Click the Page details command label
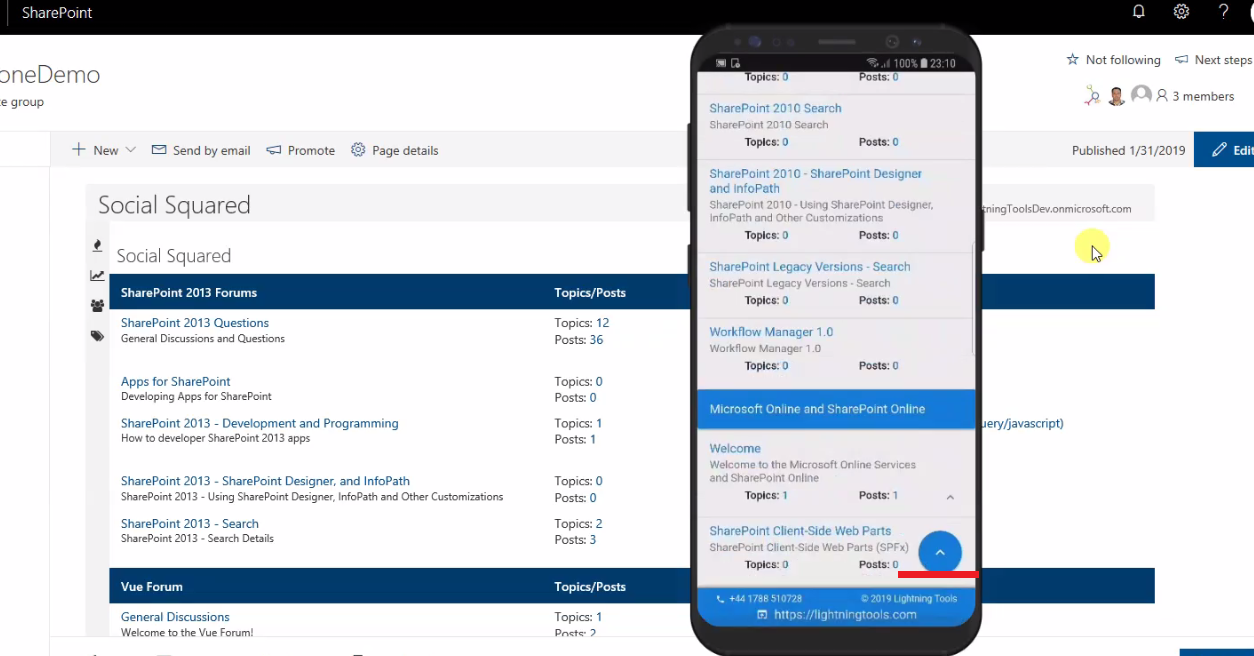Image resolution: width=1254 pixels, height=656 pixels. coord(405,150)
